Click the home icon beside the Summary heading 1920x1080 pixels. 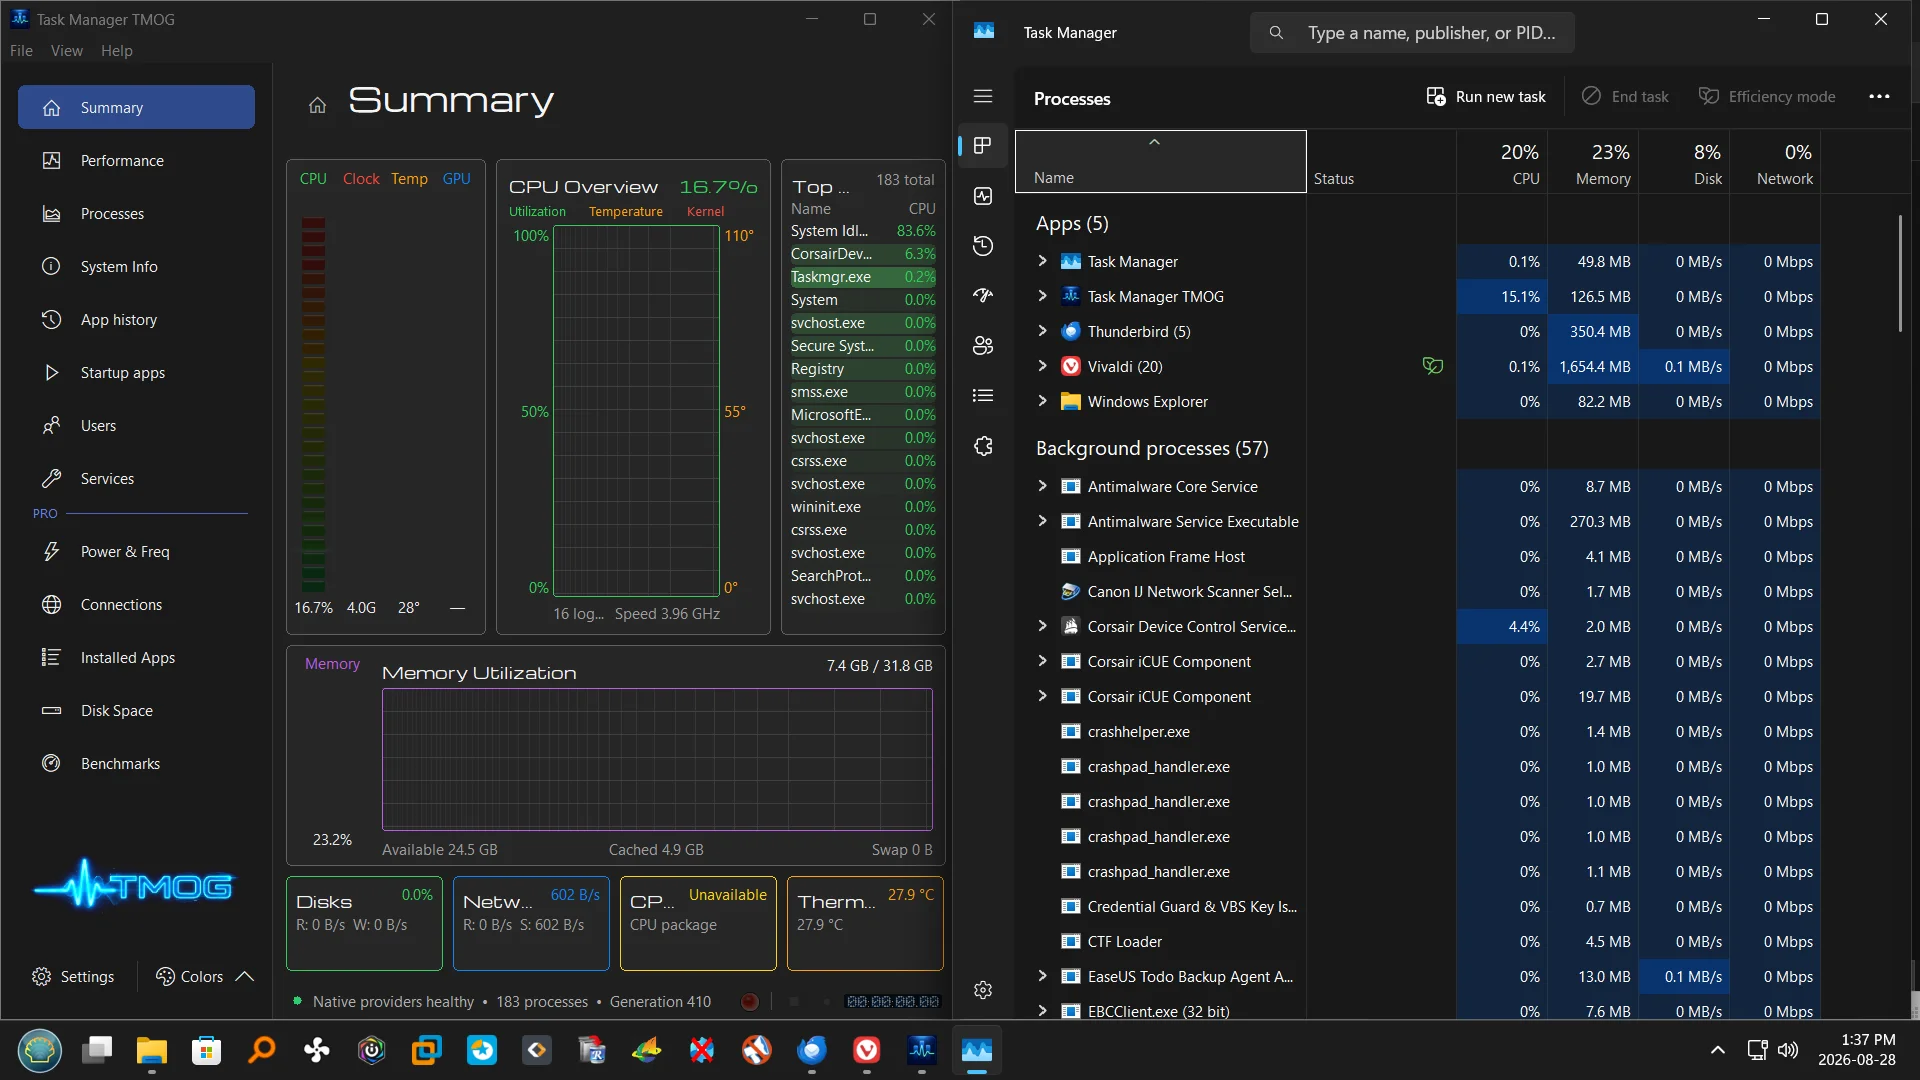pyautogui.click(x=317, y=105)
